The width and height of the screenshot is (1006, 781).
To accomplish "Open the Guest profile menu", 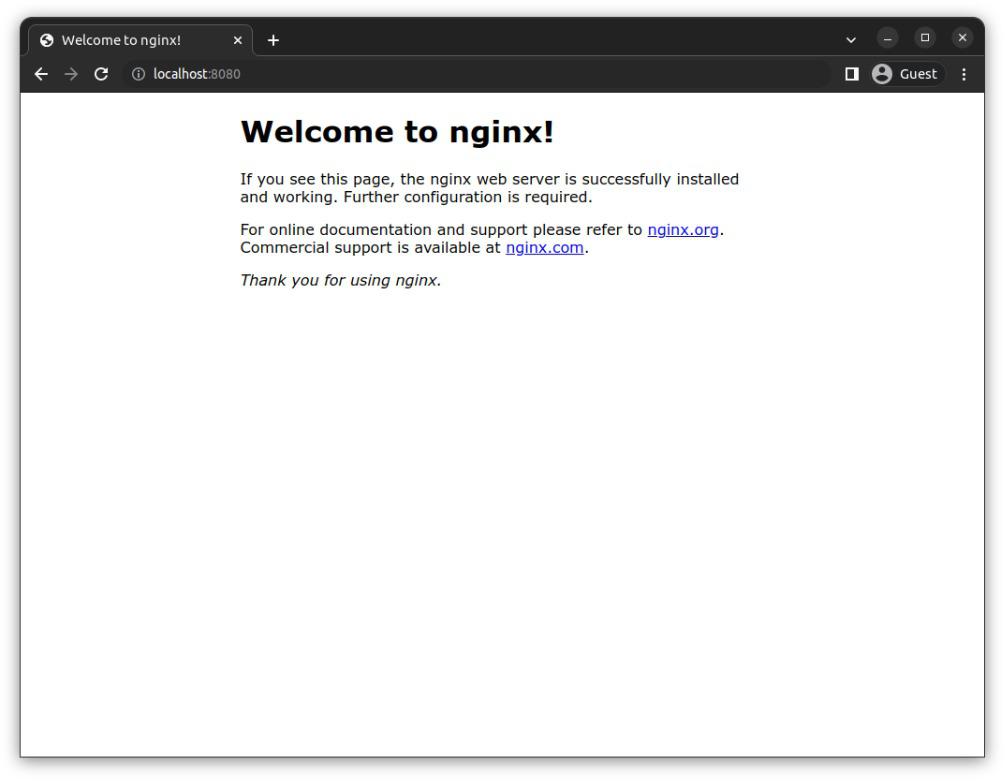I will tap(905, 73).
